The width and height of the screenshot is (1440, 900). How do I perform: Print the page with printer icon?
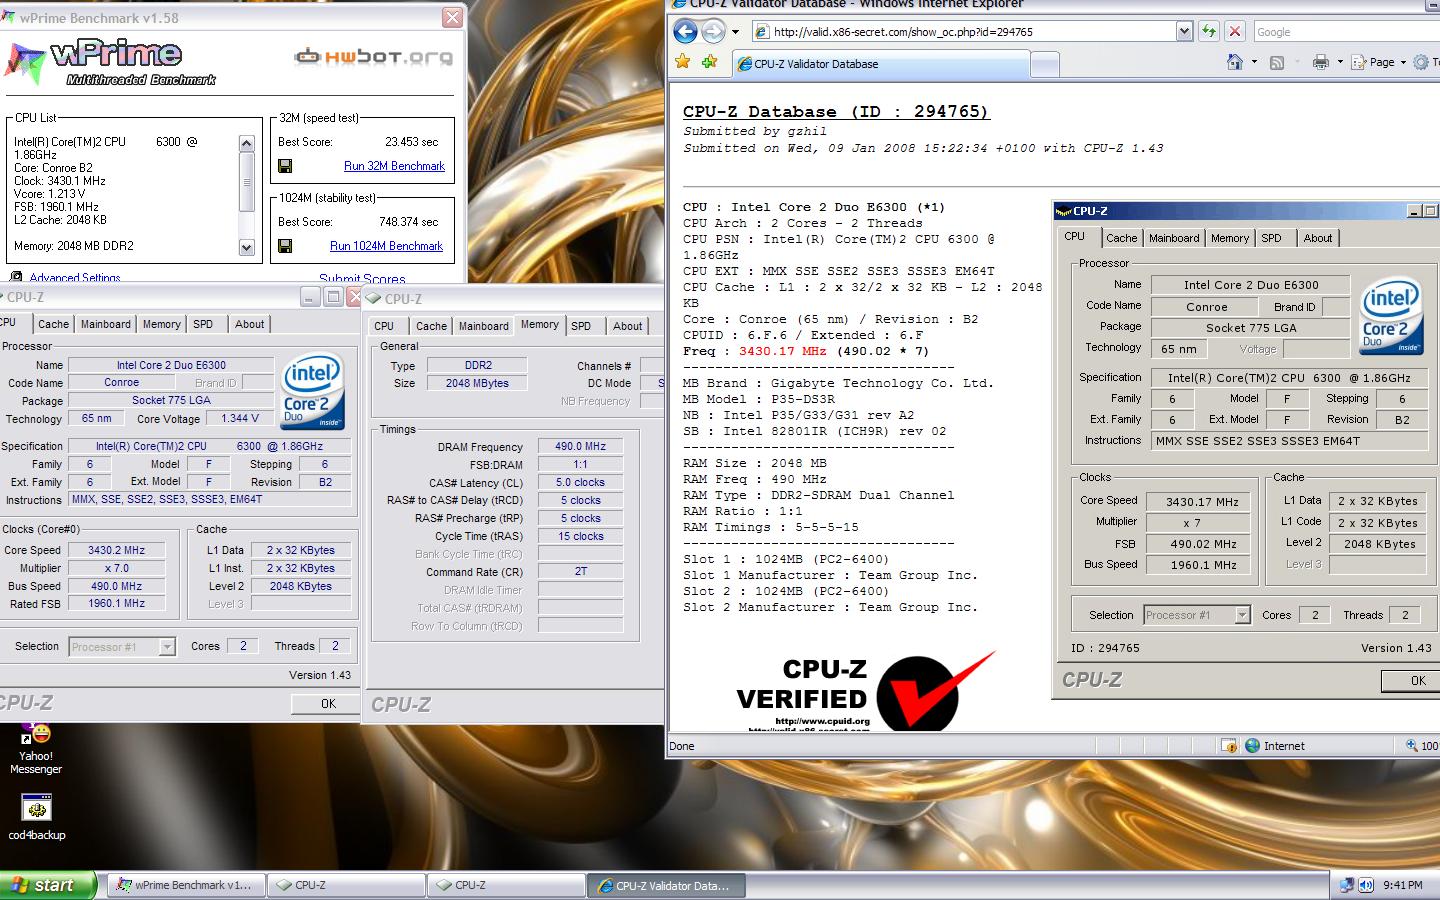[x=1320, y=62]
